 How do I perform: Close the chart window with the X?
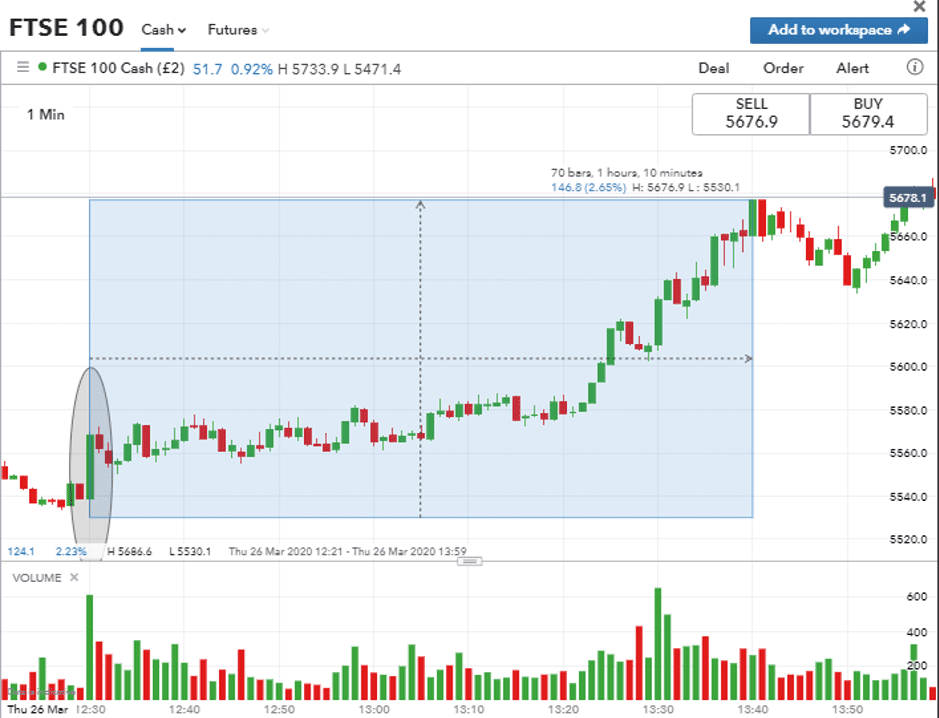919,6
